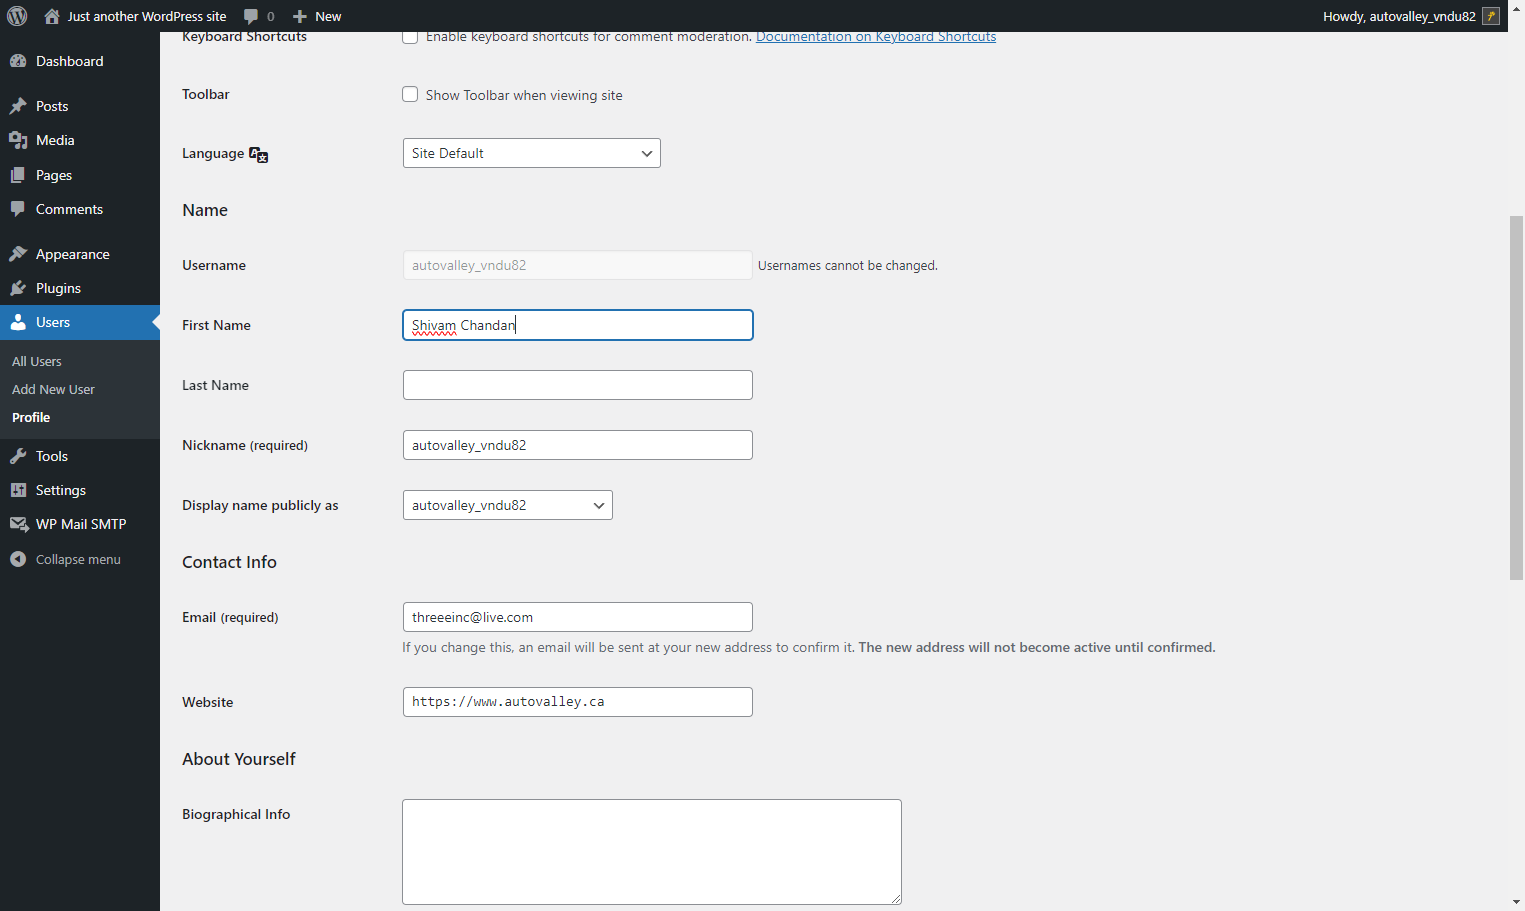
Task: Click the home icon beside the site name
Action: (52, 16)
